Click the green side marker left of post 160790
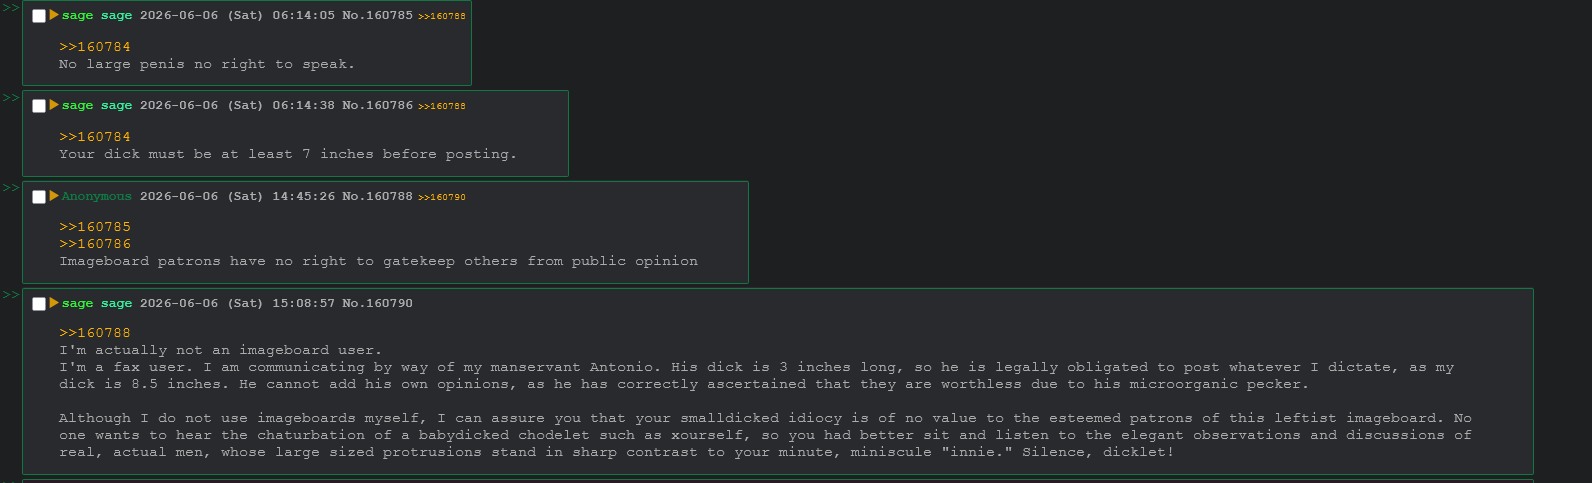The width and height of the screenshot is (1592, 483). pos(10,295)
